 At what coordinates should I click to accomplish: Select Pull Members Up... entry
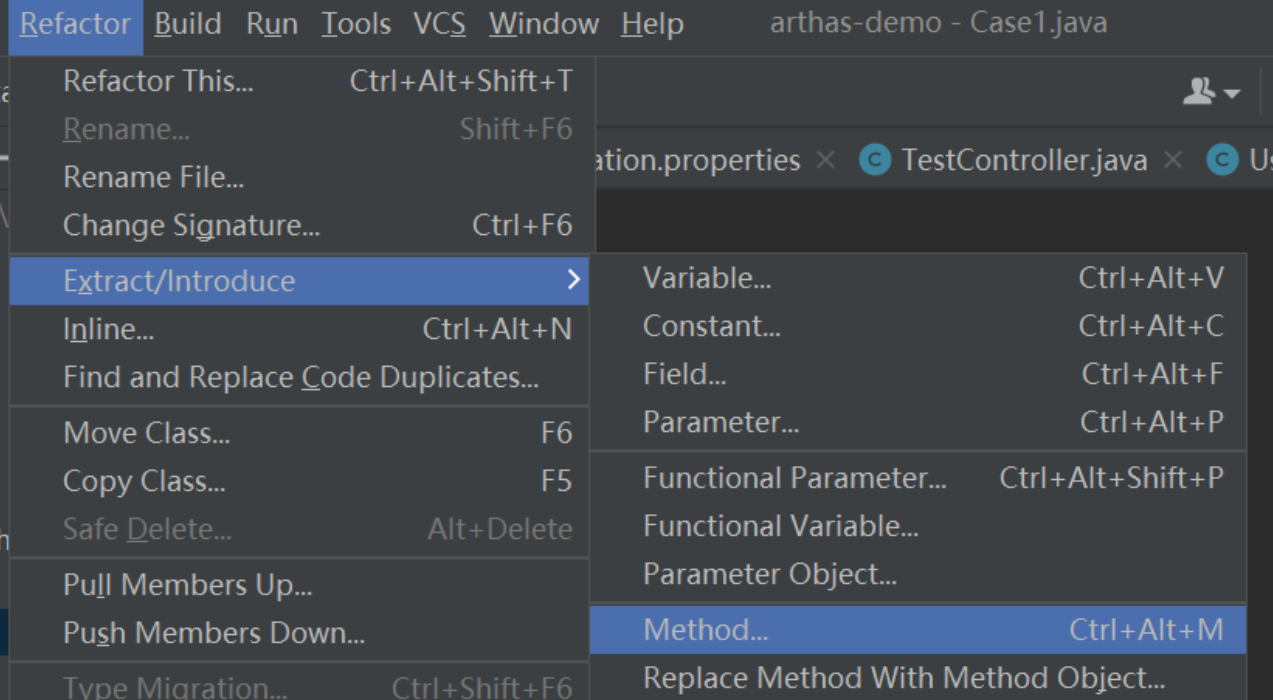click(188, 584)
